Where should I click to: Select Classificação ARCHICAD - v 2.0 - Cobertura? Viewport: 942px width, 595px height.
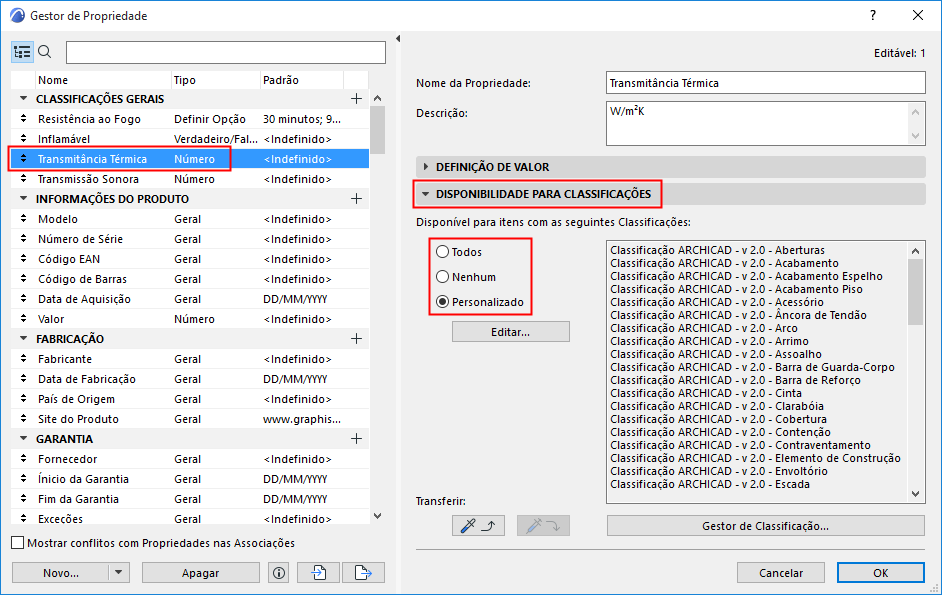718,419
